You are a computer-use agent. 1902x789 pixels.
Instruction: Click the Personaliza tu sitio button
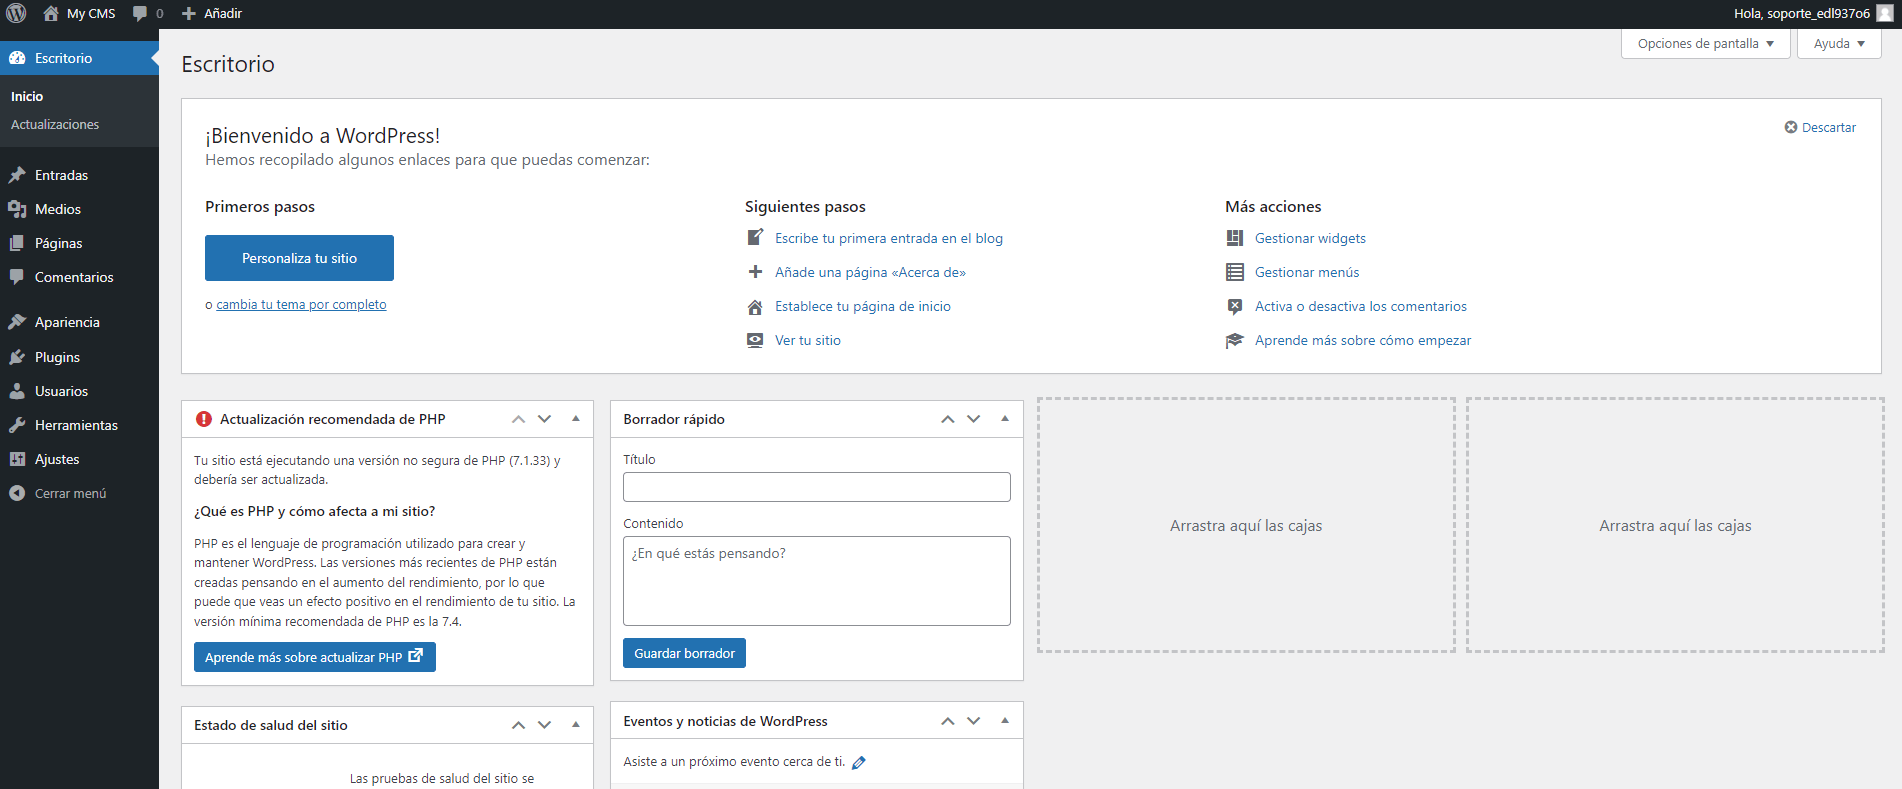[x=299, y=258]
